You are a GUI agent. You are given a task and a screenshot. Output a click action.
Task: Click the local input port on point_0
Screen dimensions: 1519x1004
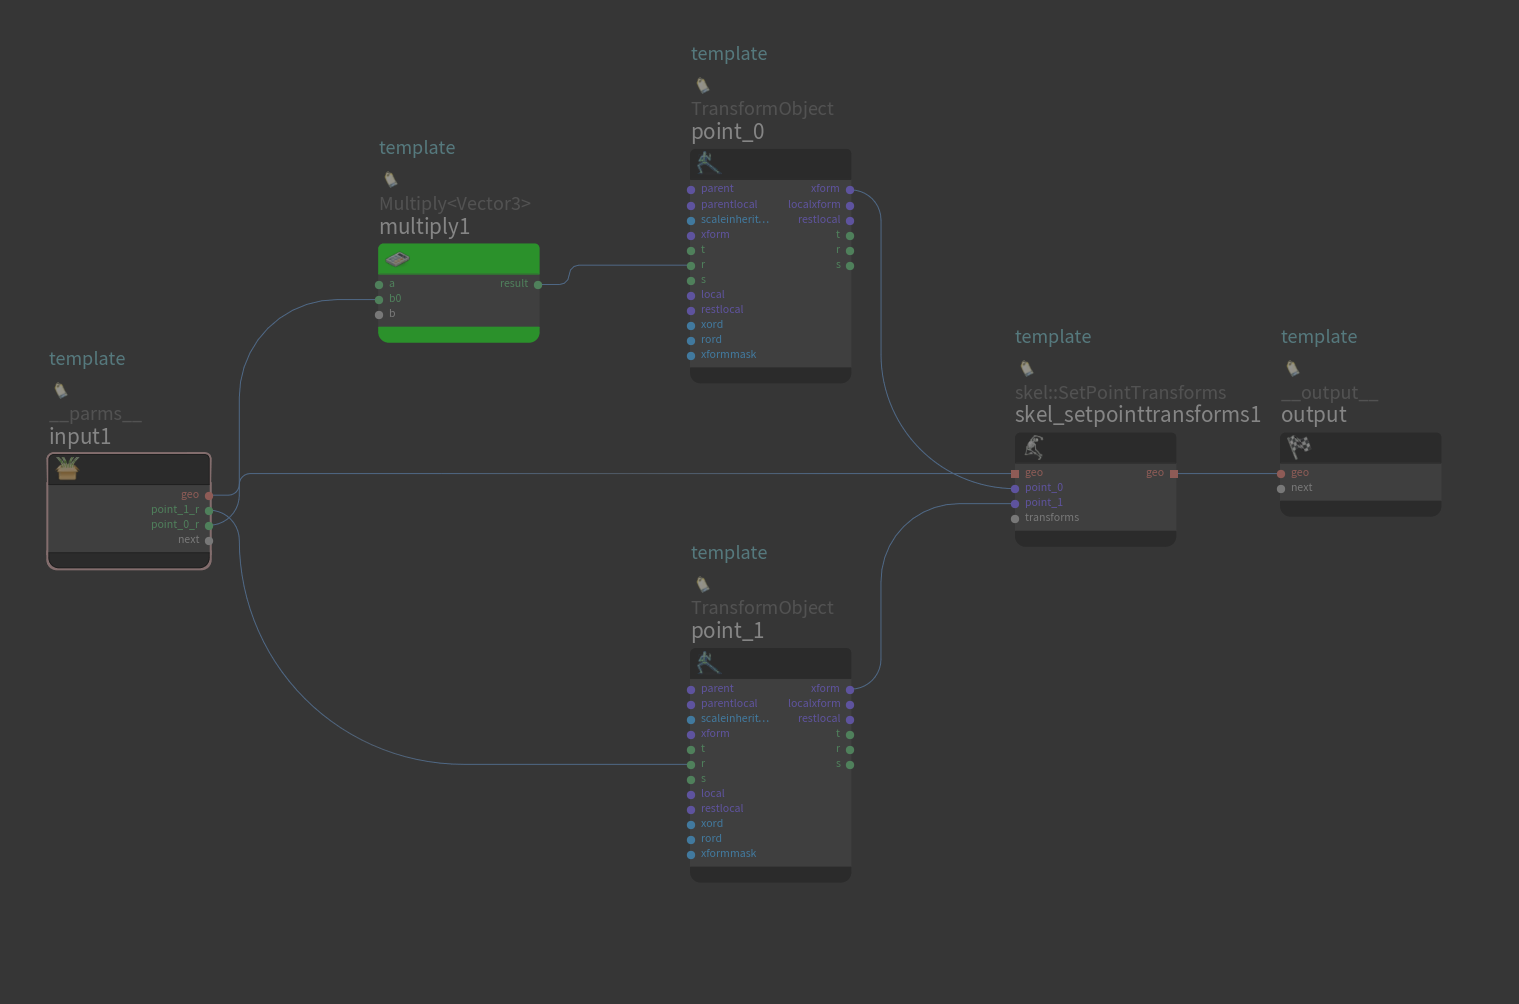(x=691, y=295)
